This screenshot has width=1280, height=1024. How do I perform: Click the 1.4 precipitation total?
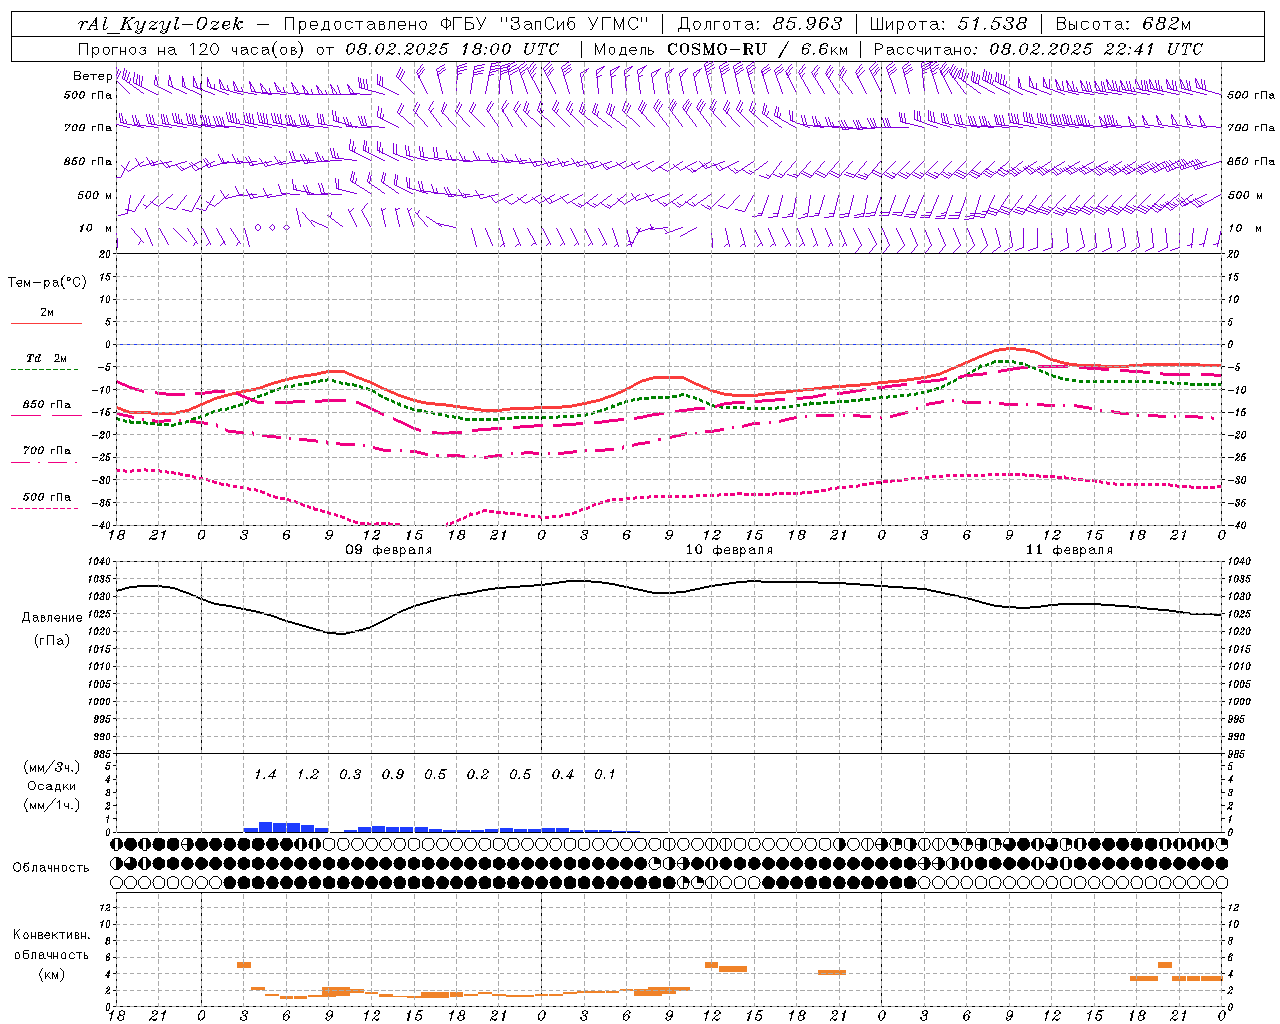coord(265,774)
